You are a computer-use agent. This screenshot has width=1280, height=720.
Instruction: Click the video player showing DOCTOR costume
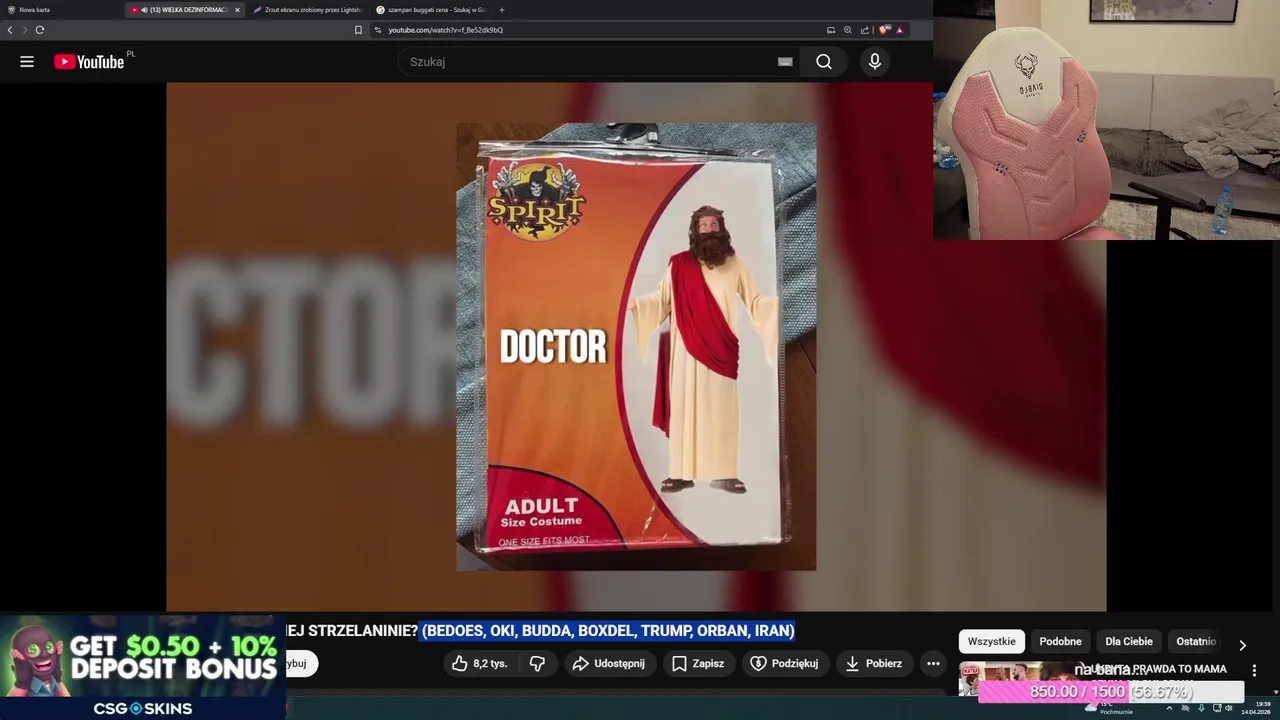[636, 346]
